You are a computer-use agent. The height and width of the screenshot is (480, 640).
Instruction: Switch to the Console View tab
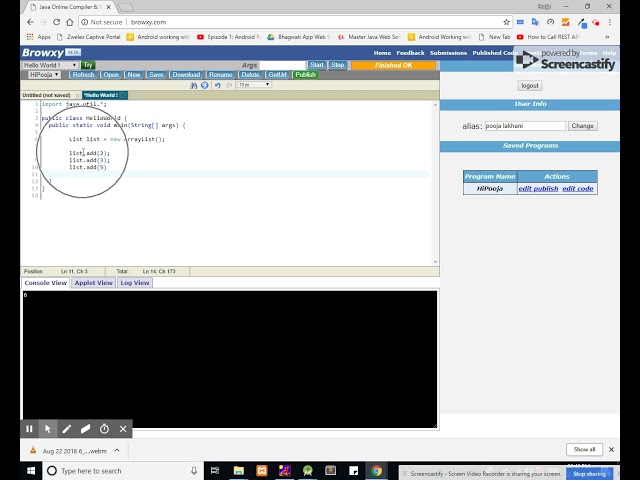(x=46, y=283)
